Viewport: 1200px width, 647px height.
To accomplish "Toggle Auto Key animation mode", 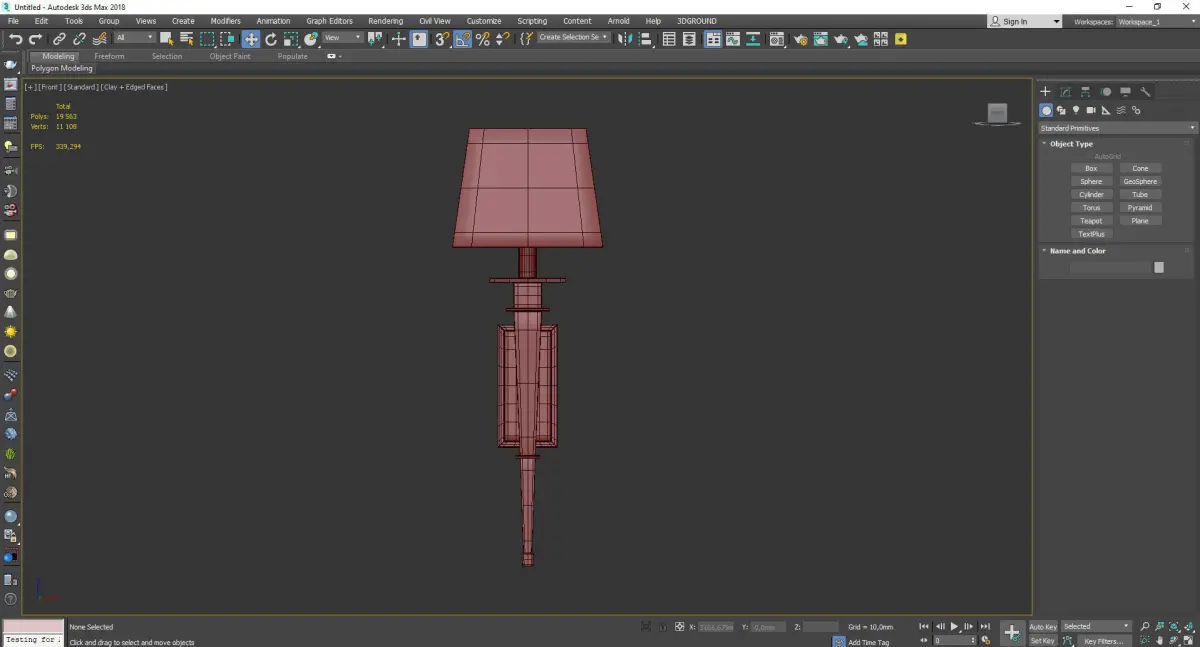I will pos(1043,626).
